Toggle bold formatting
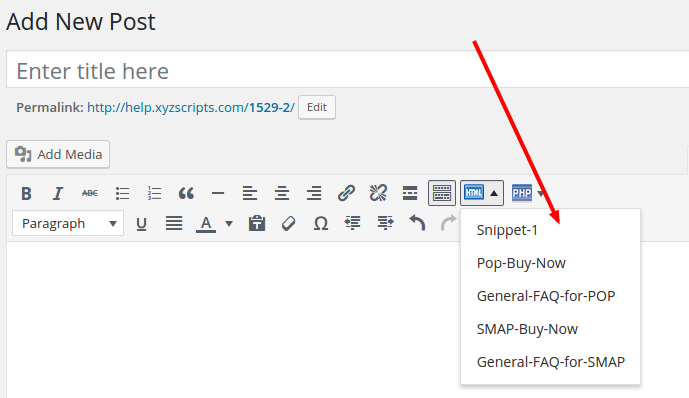Screen dimensions: 689x398 point(26,193)
